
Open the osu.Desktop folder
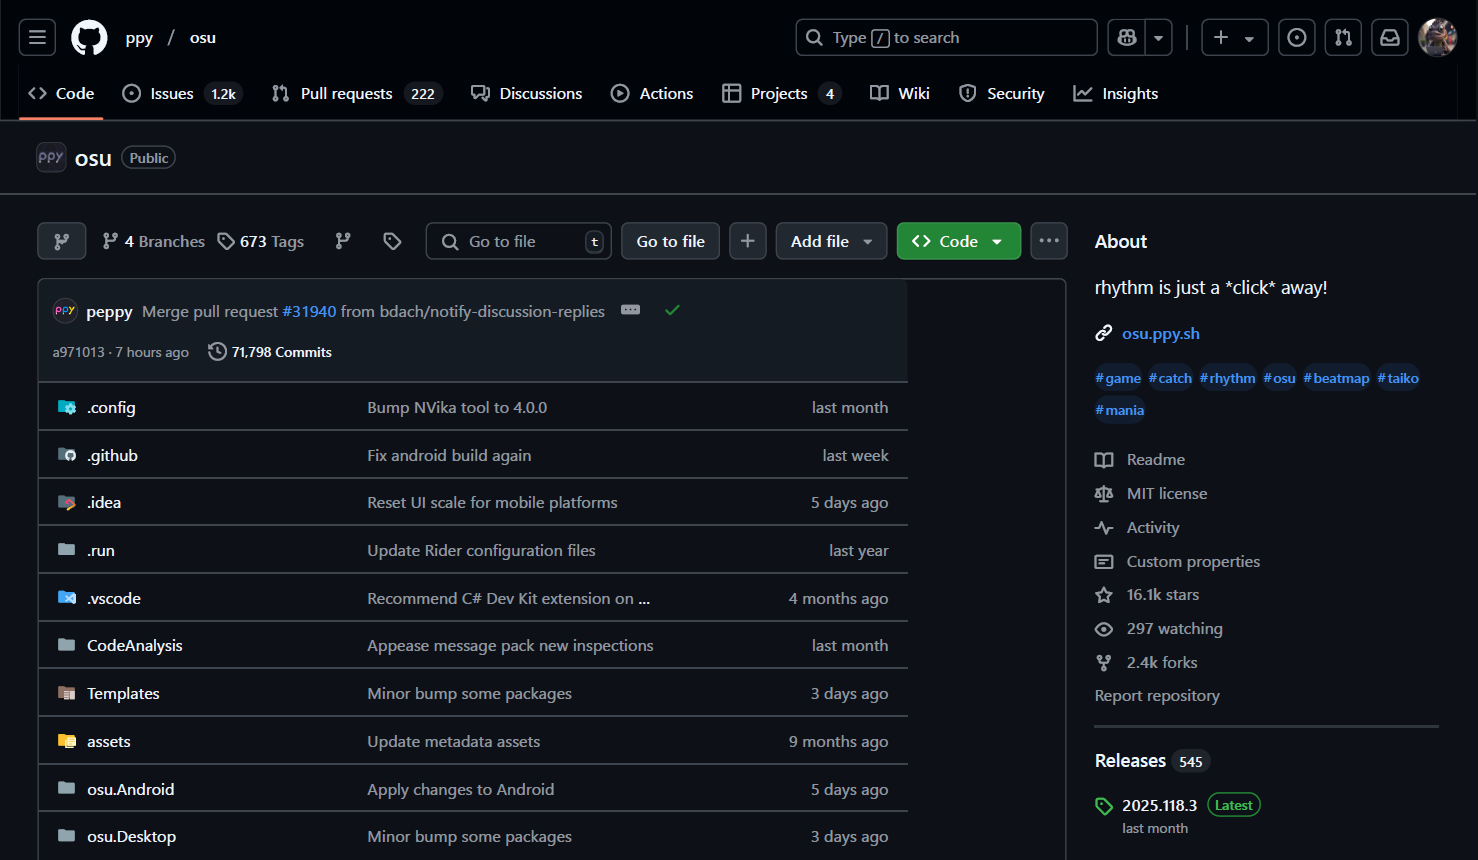[132, 836]
